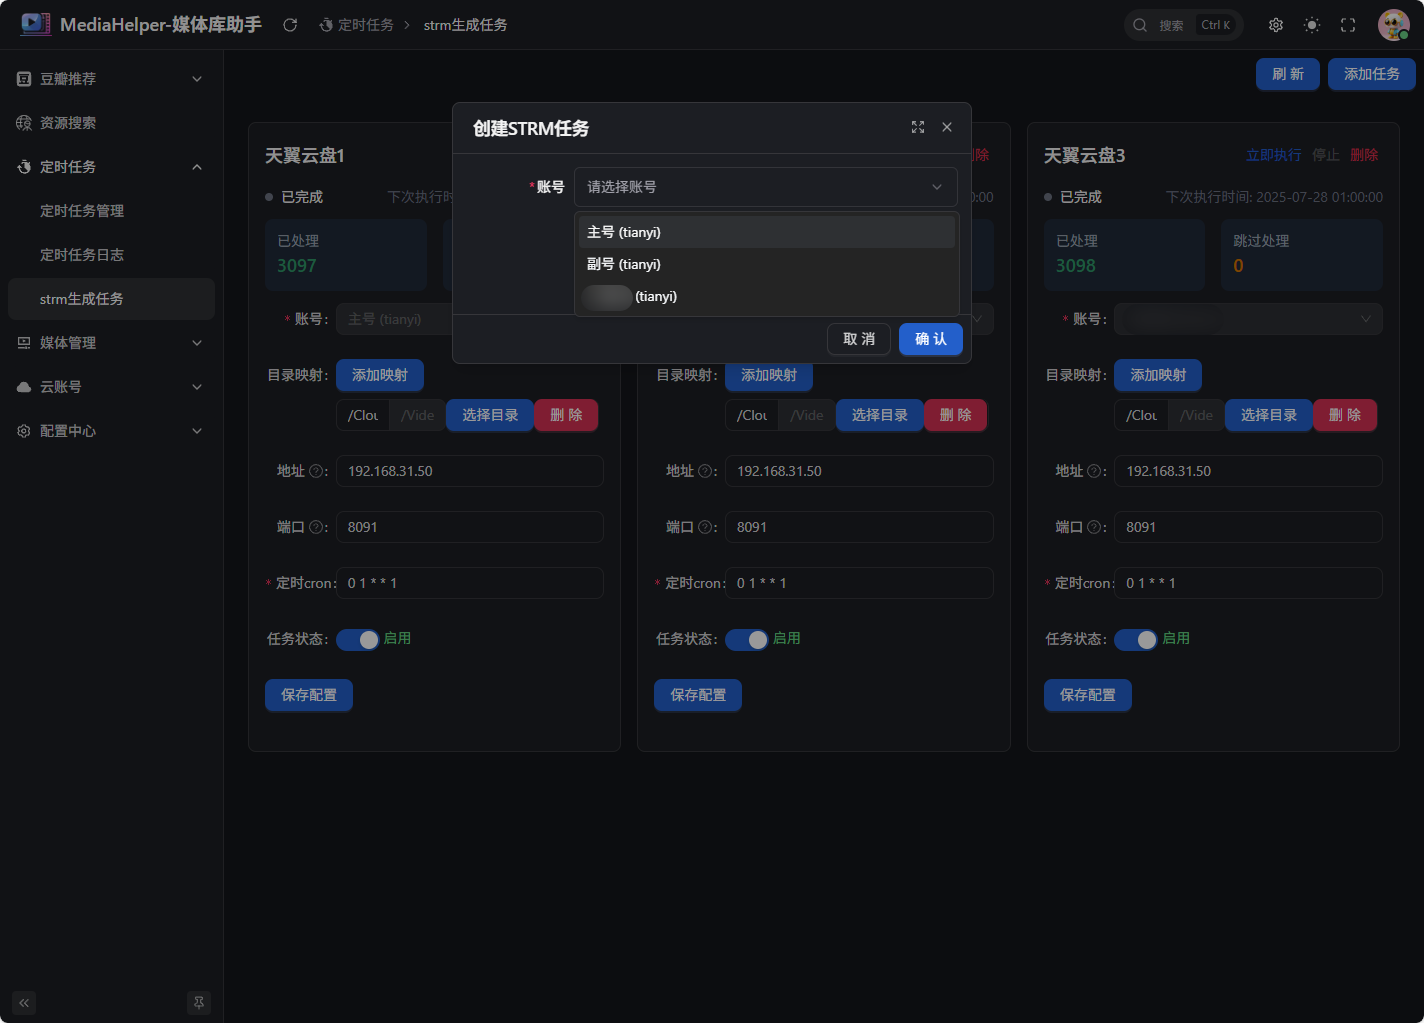Open the 账号 dropdown in 天翼云盘1 card

pyautogui.click(x=394, y=319)
